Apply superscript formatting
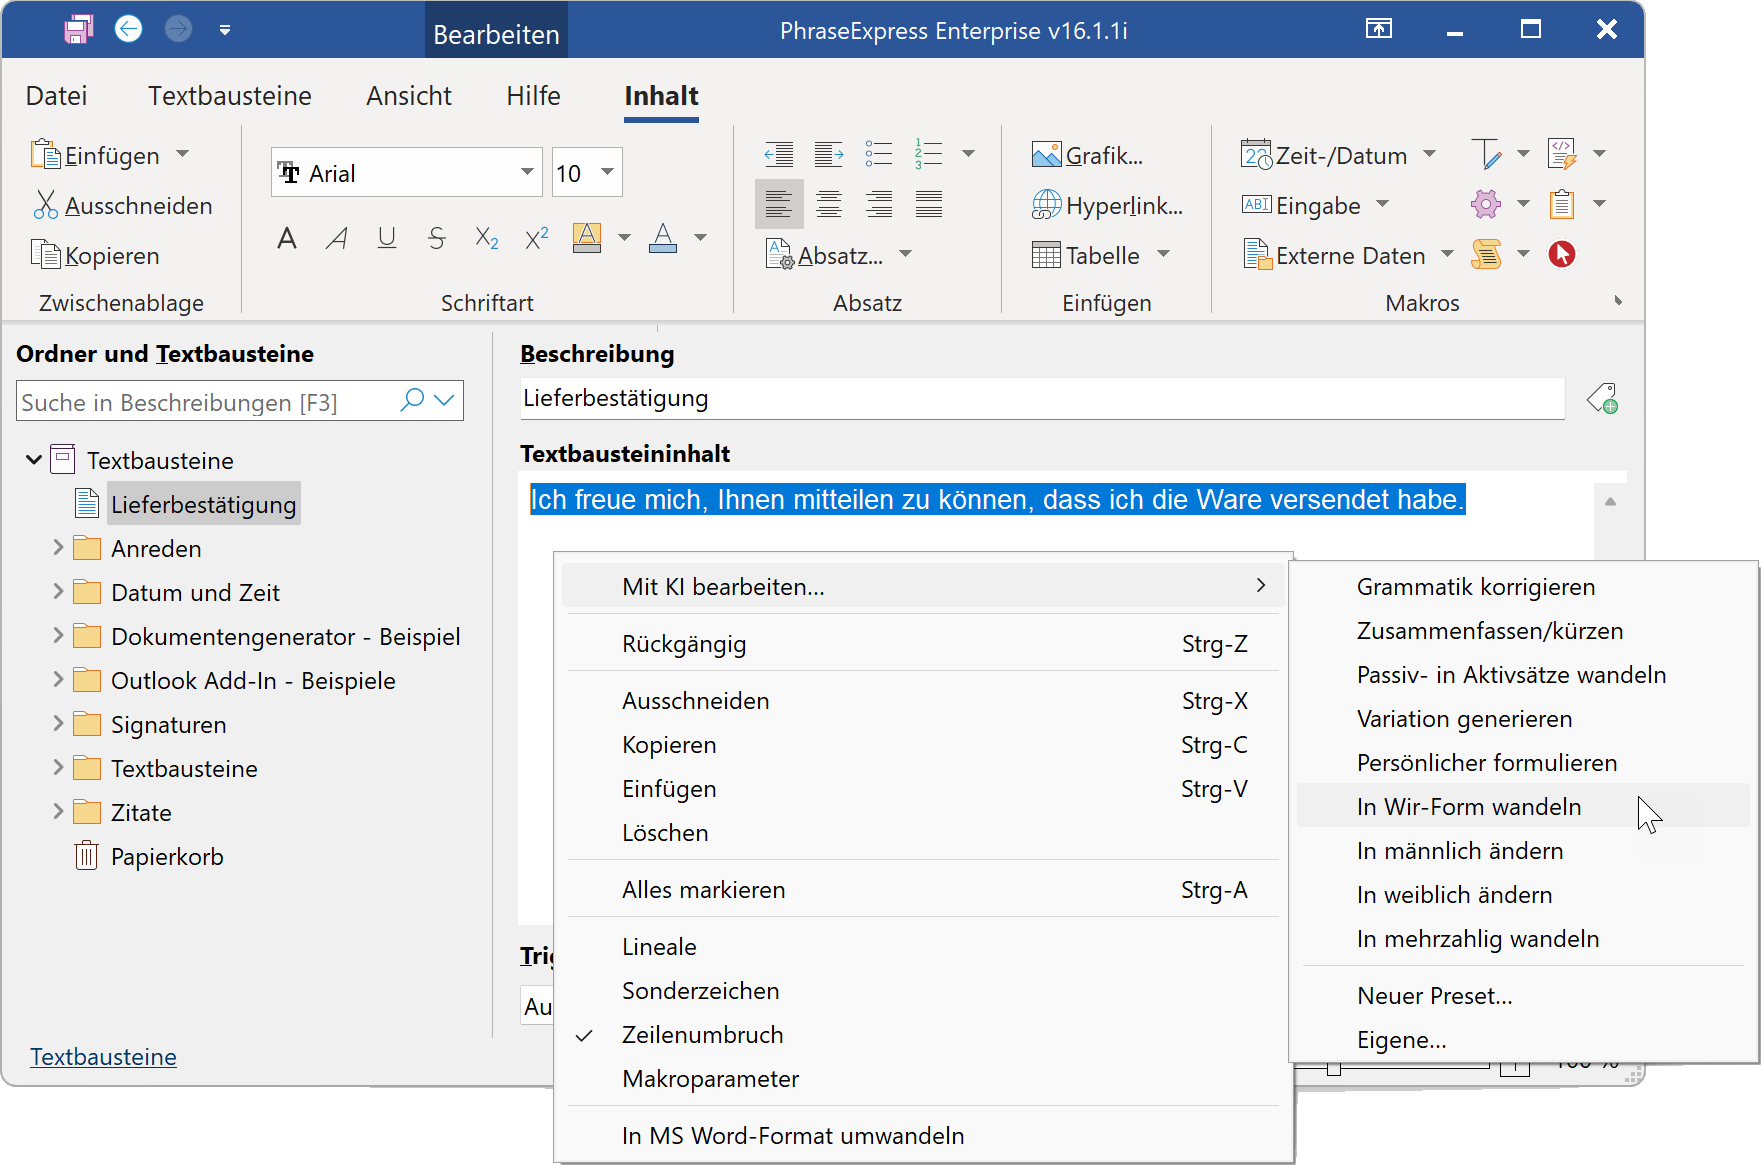Screen dimensions: 1761x1165 pos(537,238)
